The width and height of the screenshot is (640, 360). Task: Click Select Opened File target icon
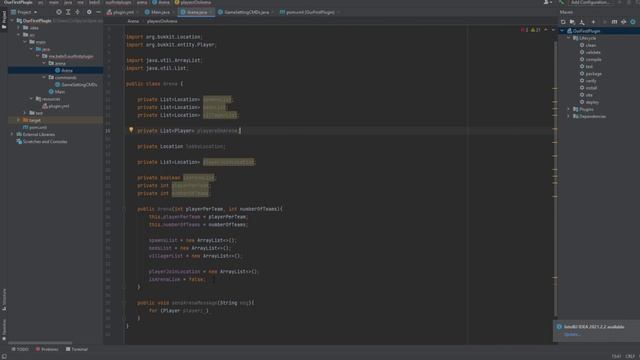59,12
